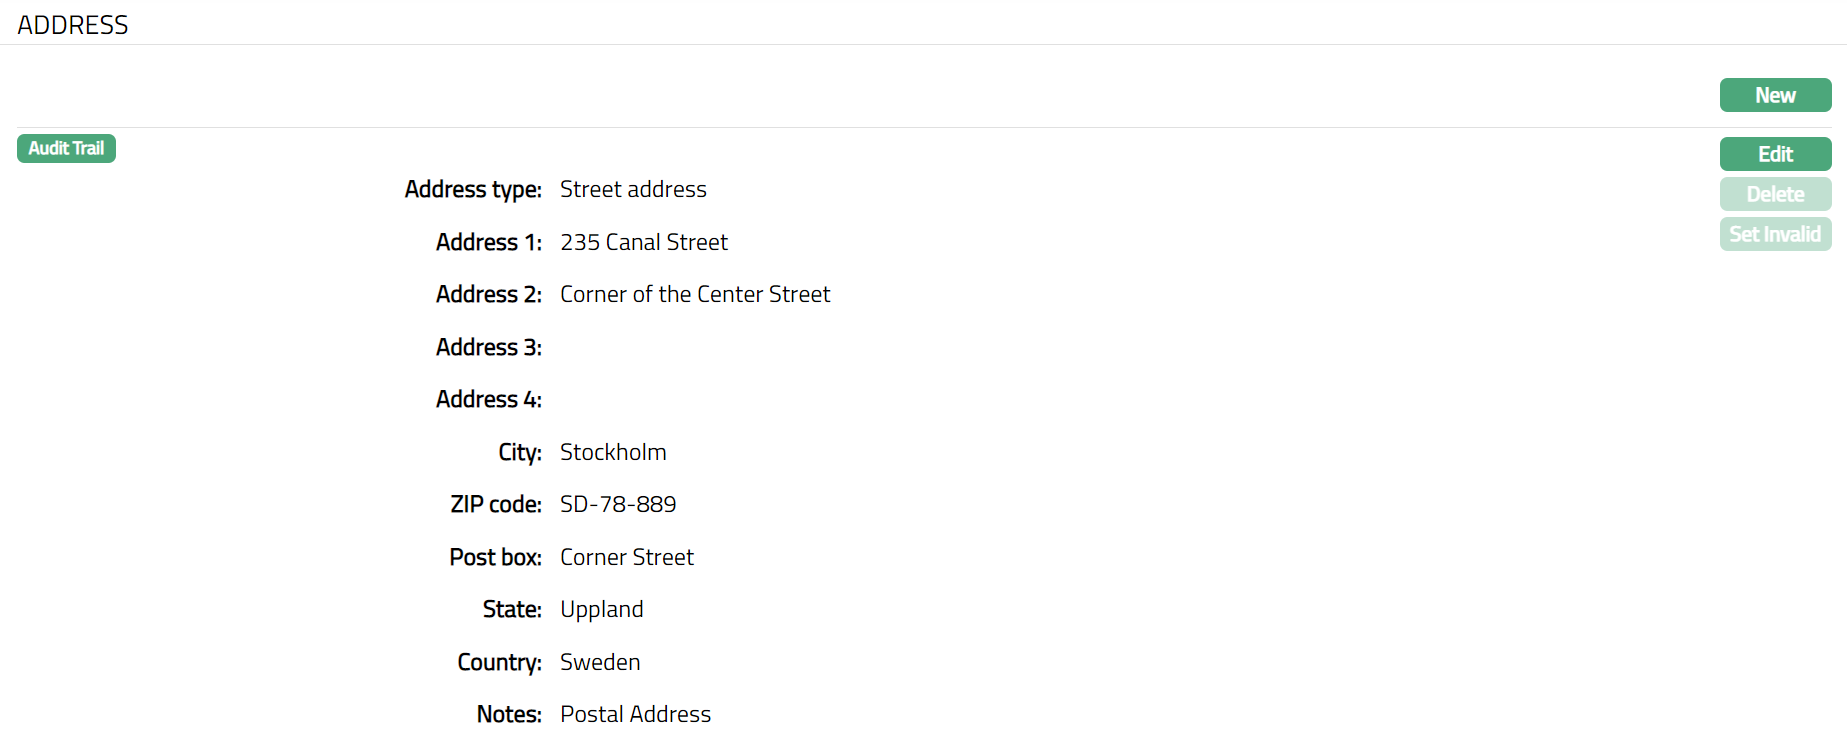Click the ZIP code label
This screenshot has width=1847, height=736.
click(x=496, y=505)
